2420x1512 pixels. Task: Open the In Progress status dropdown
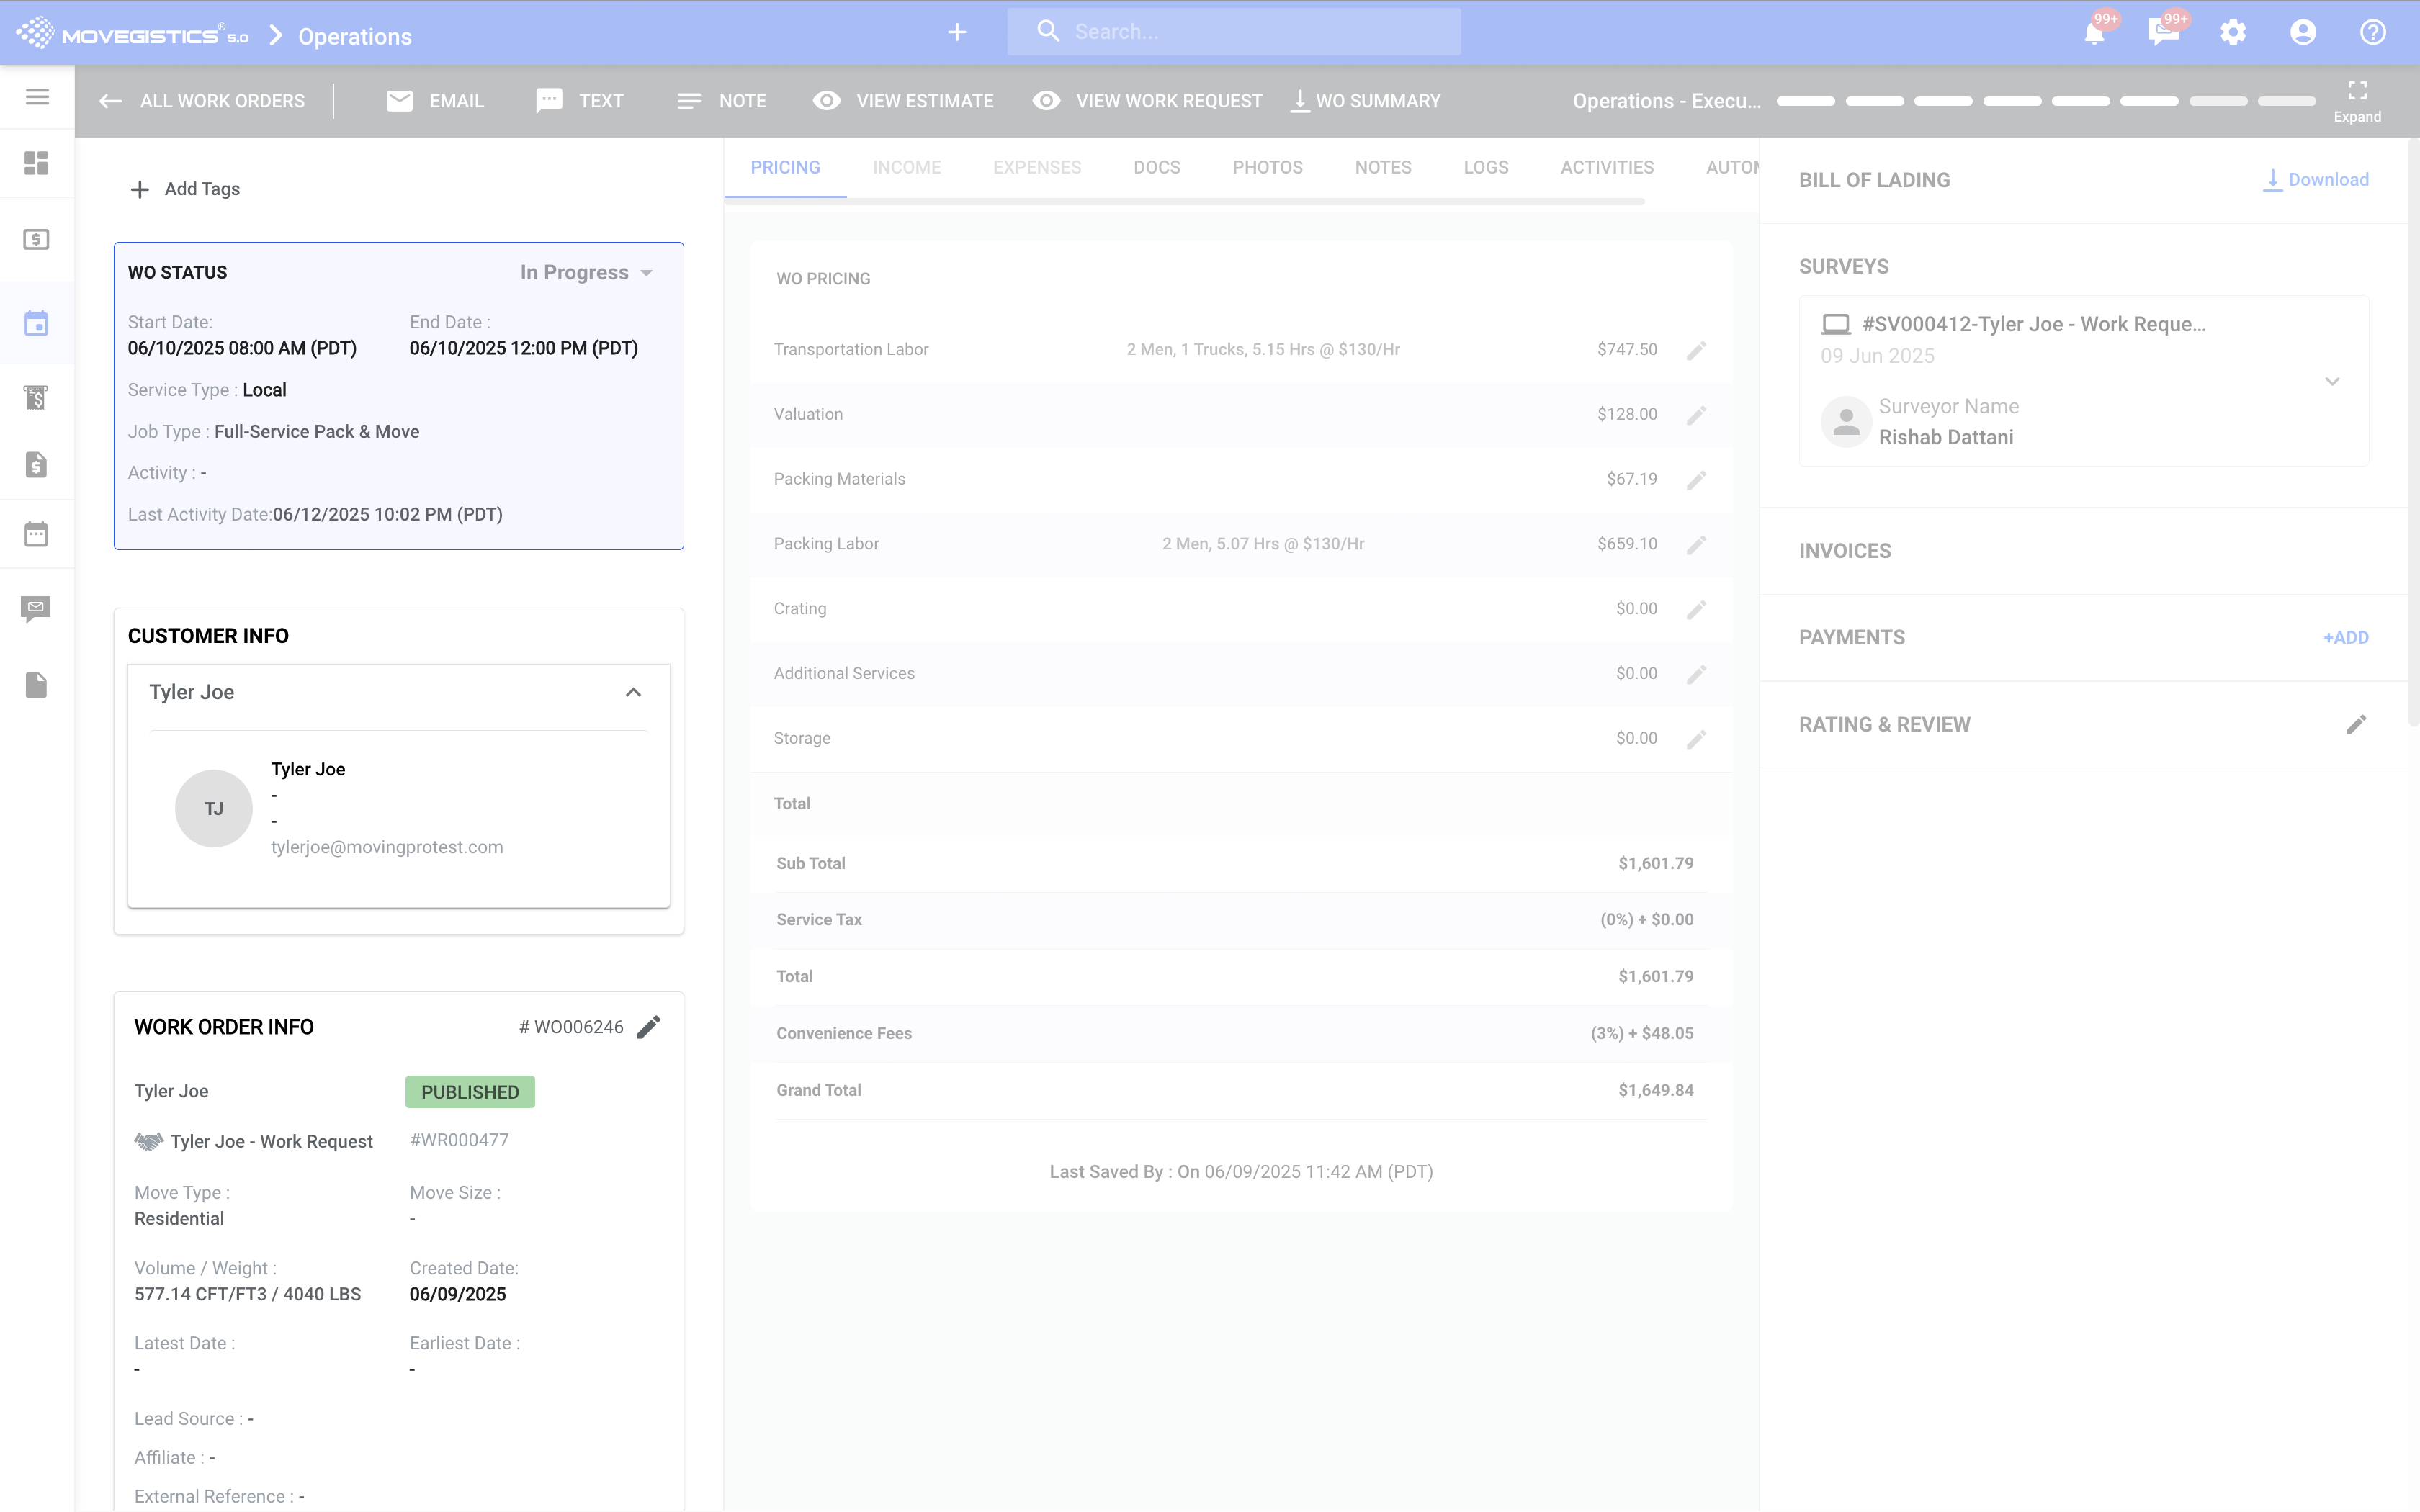pos(587,273)
